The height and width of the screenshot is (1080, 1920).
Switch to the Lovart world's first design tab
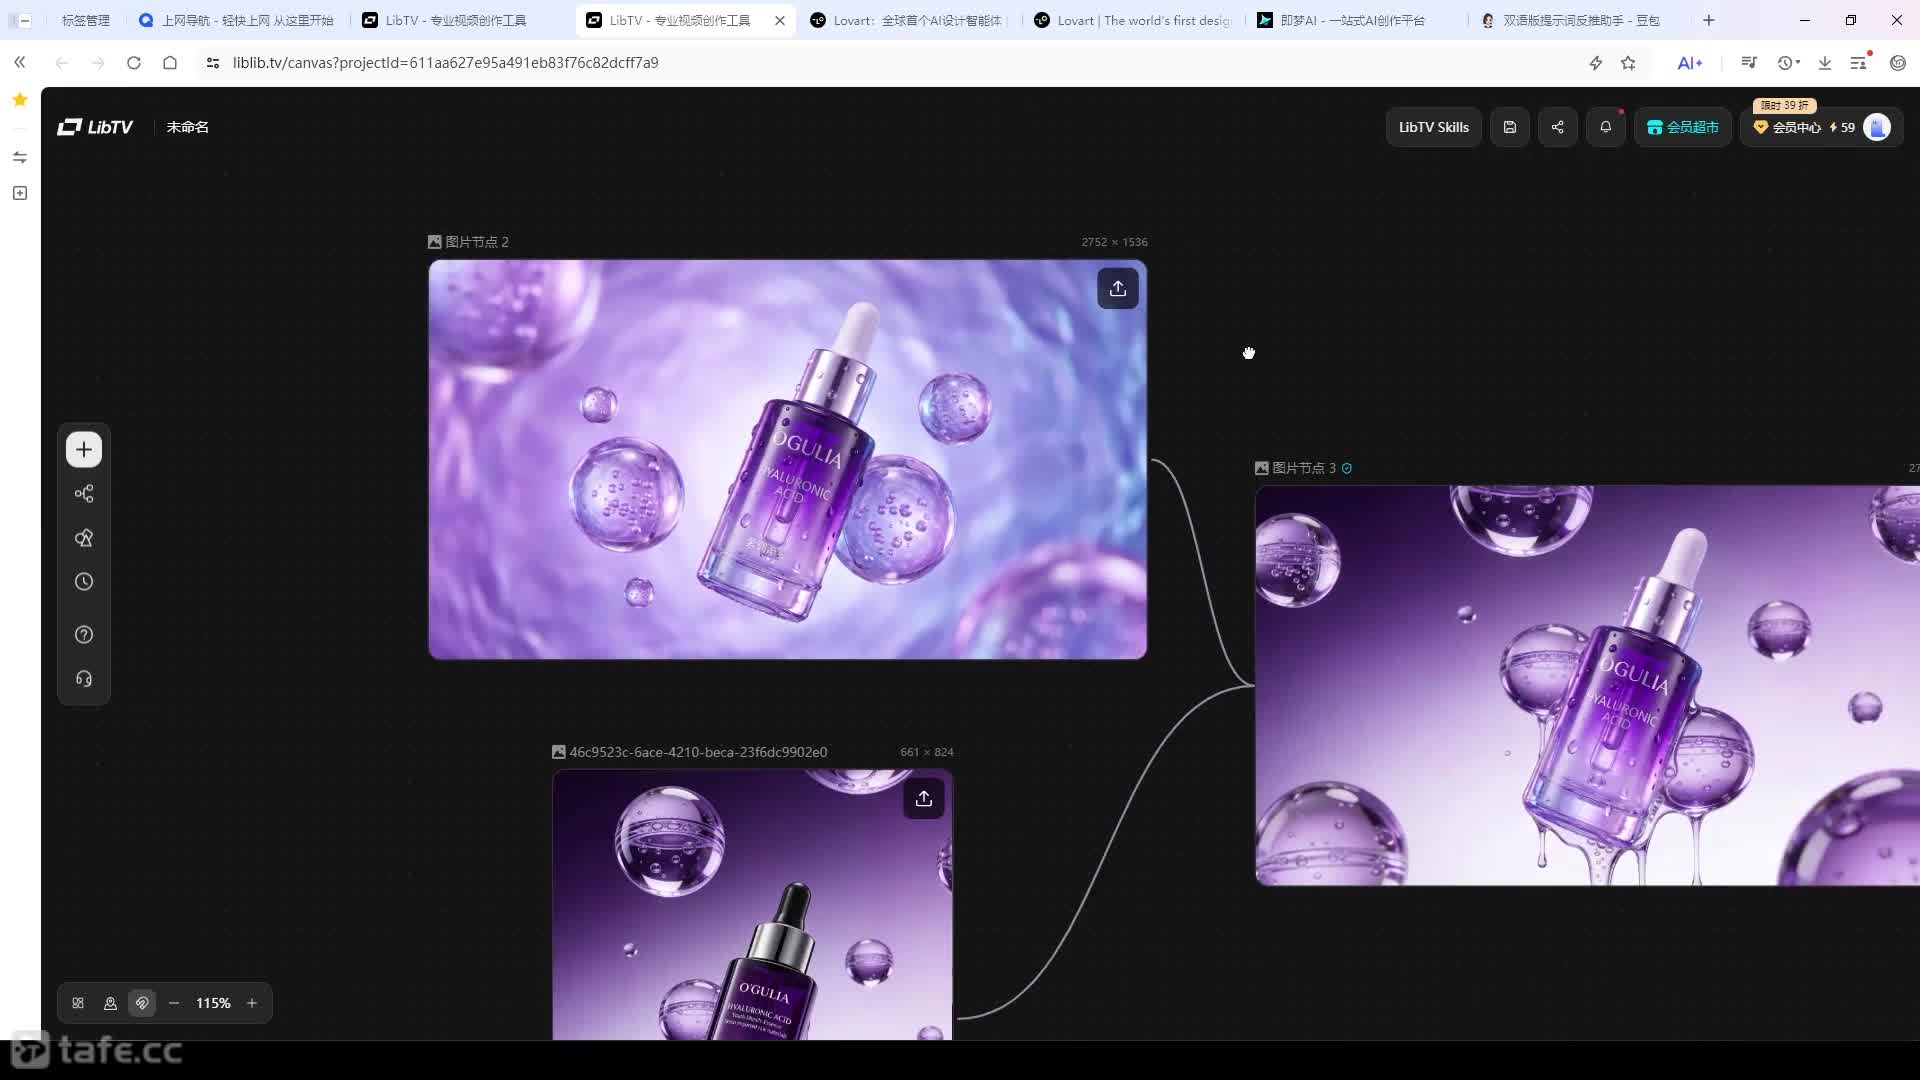(1134, 20)
